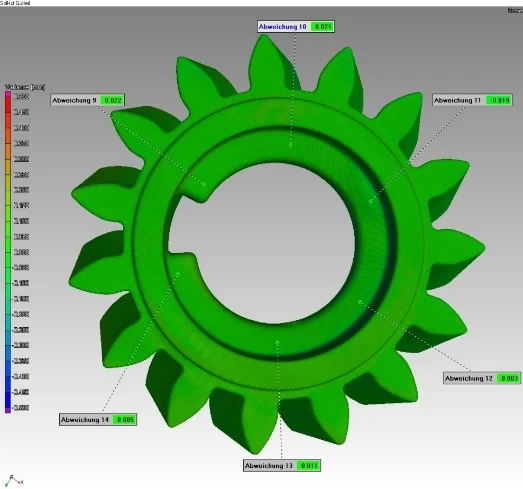Click the XYZ coordinate axis indicator
523x489 pixels.
[x=14, y=480]
